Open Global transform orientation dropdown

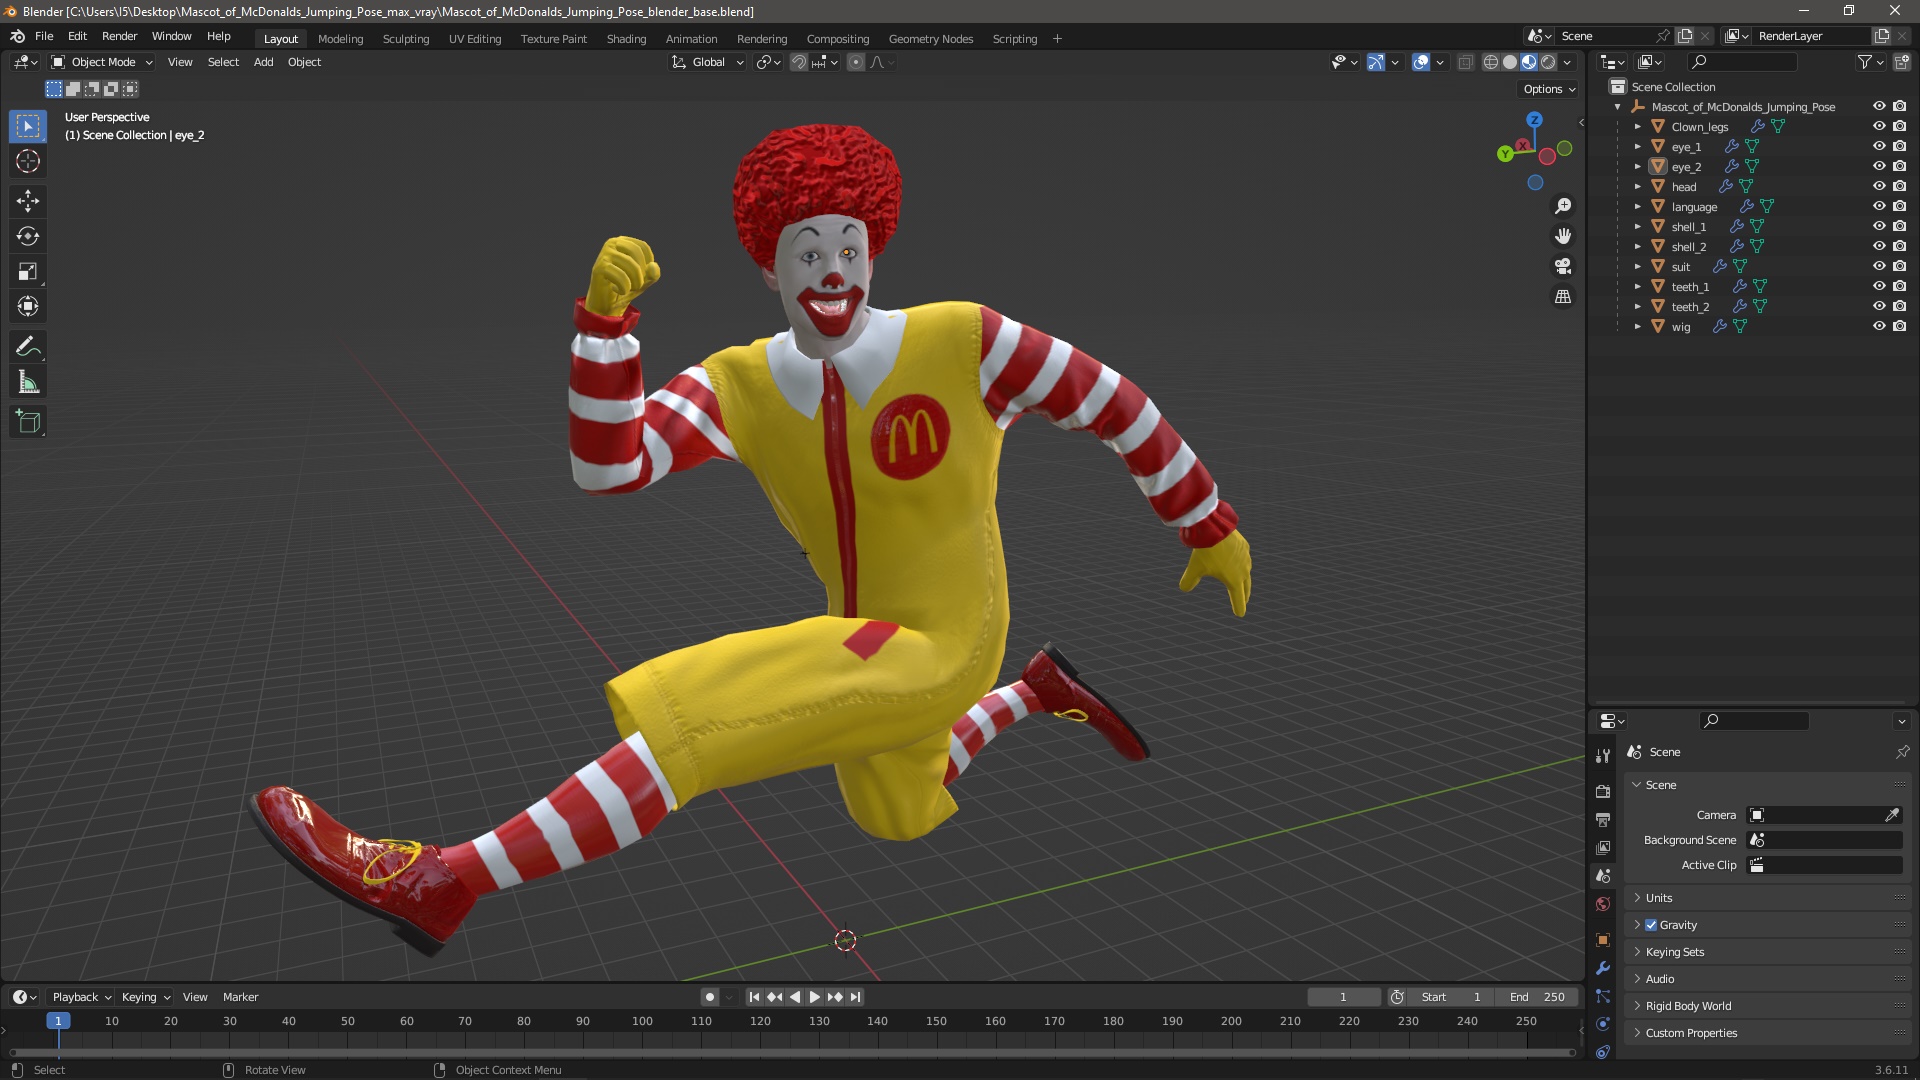pyautogui.click(x=708, y=62)
